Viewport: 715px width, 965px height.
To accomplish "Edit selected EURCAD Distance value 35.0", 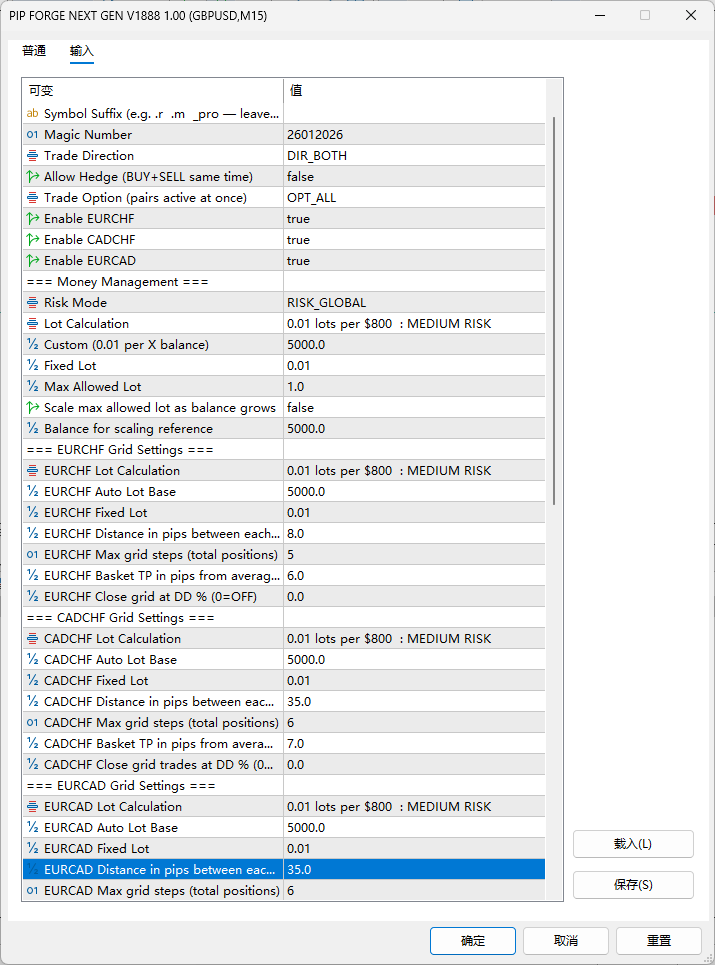I will click(x=414, y=870).
